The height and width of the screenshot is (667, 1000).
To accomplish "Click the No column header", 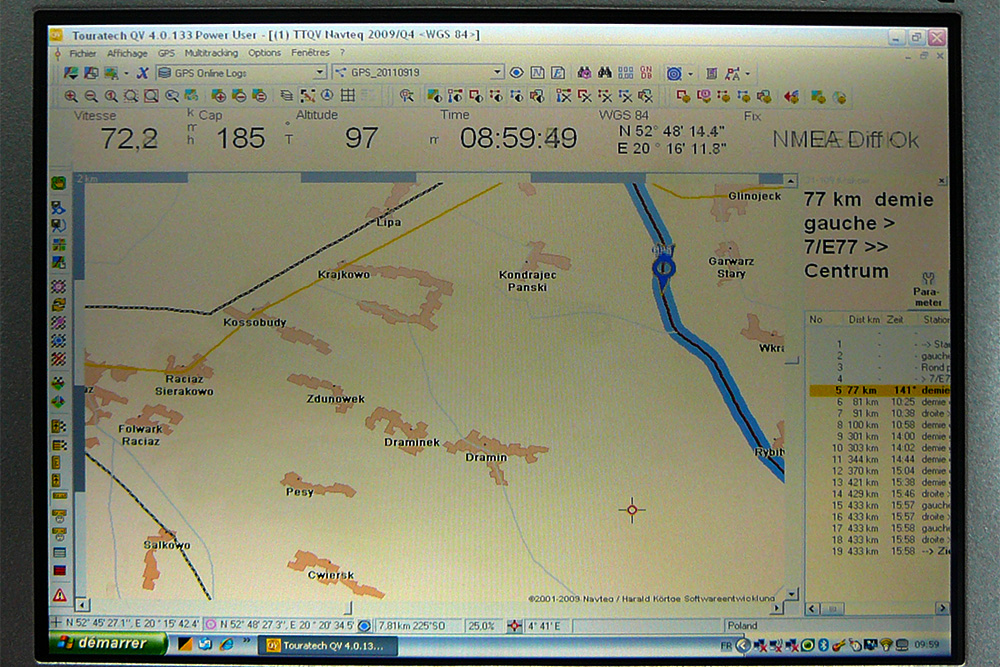I will [816, 319].
